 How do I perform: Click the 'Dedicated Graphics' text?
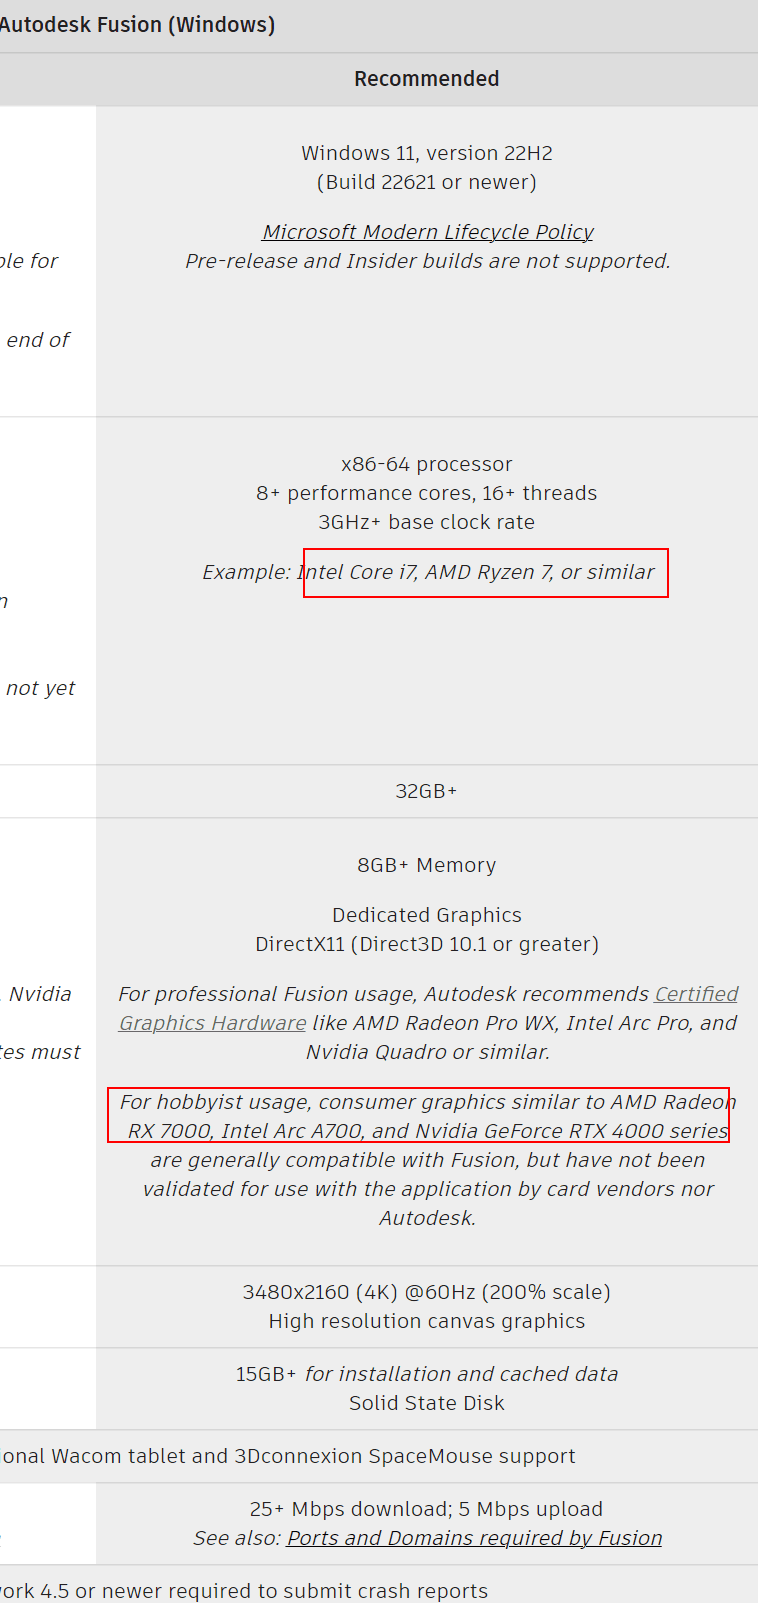pos(427,915)
